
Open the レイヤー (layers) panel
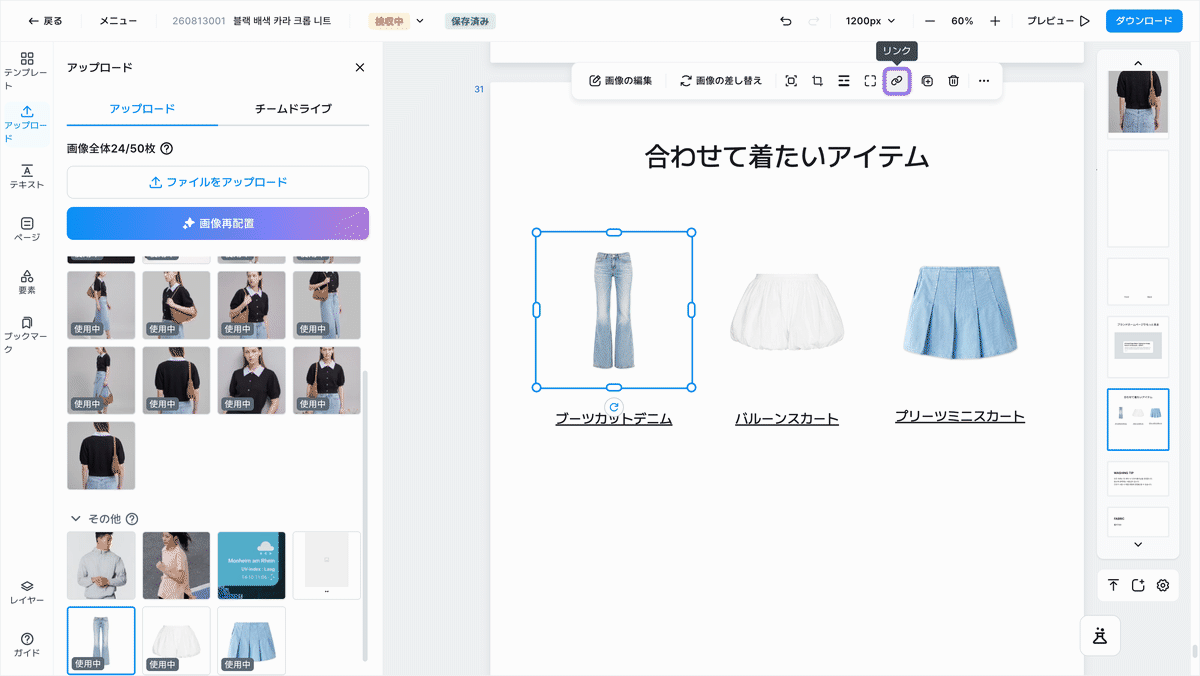pos(27,592)
